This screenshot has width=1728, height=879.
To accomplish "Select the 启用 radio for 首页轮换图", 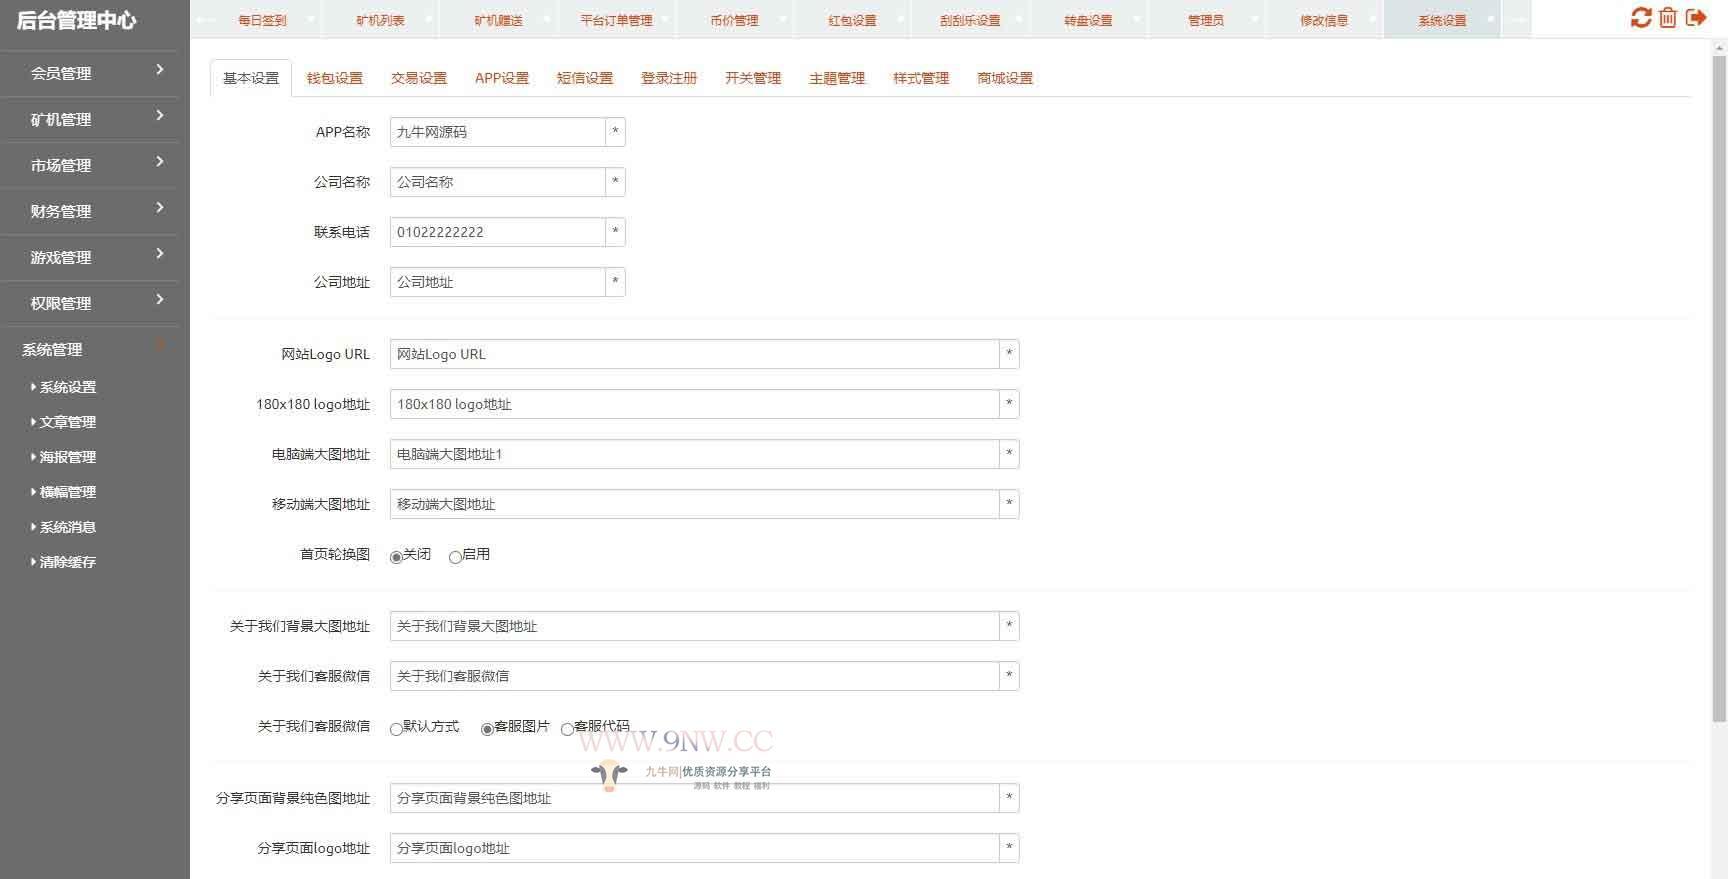I will coord(456,557).
